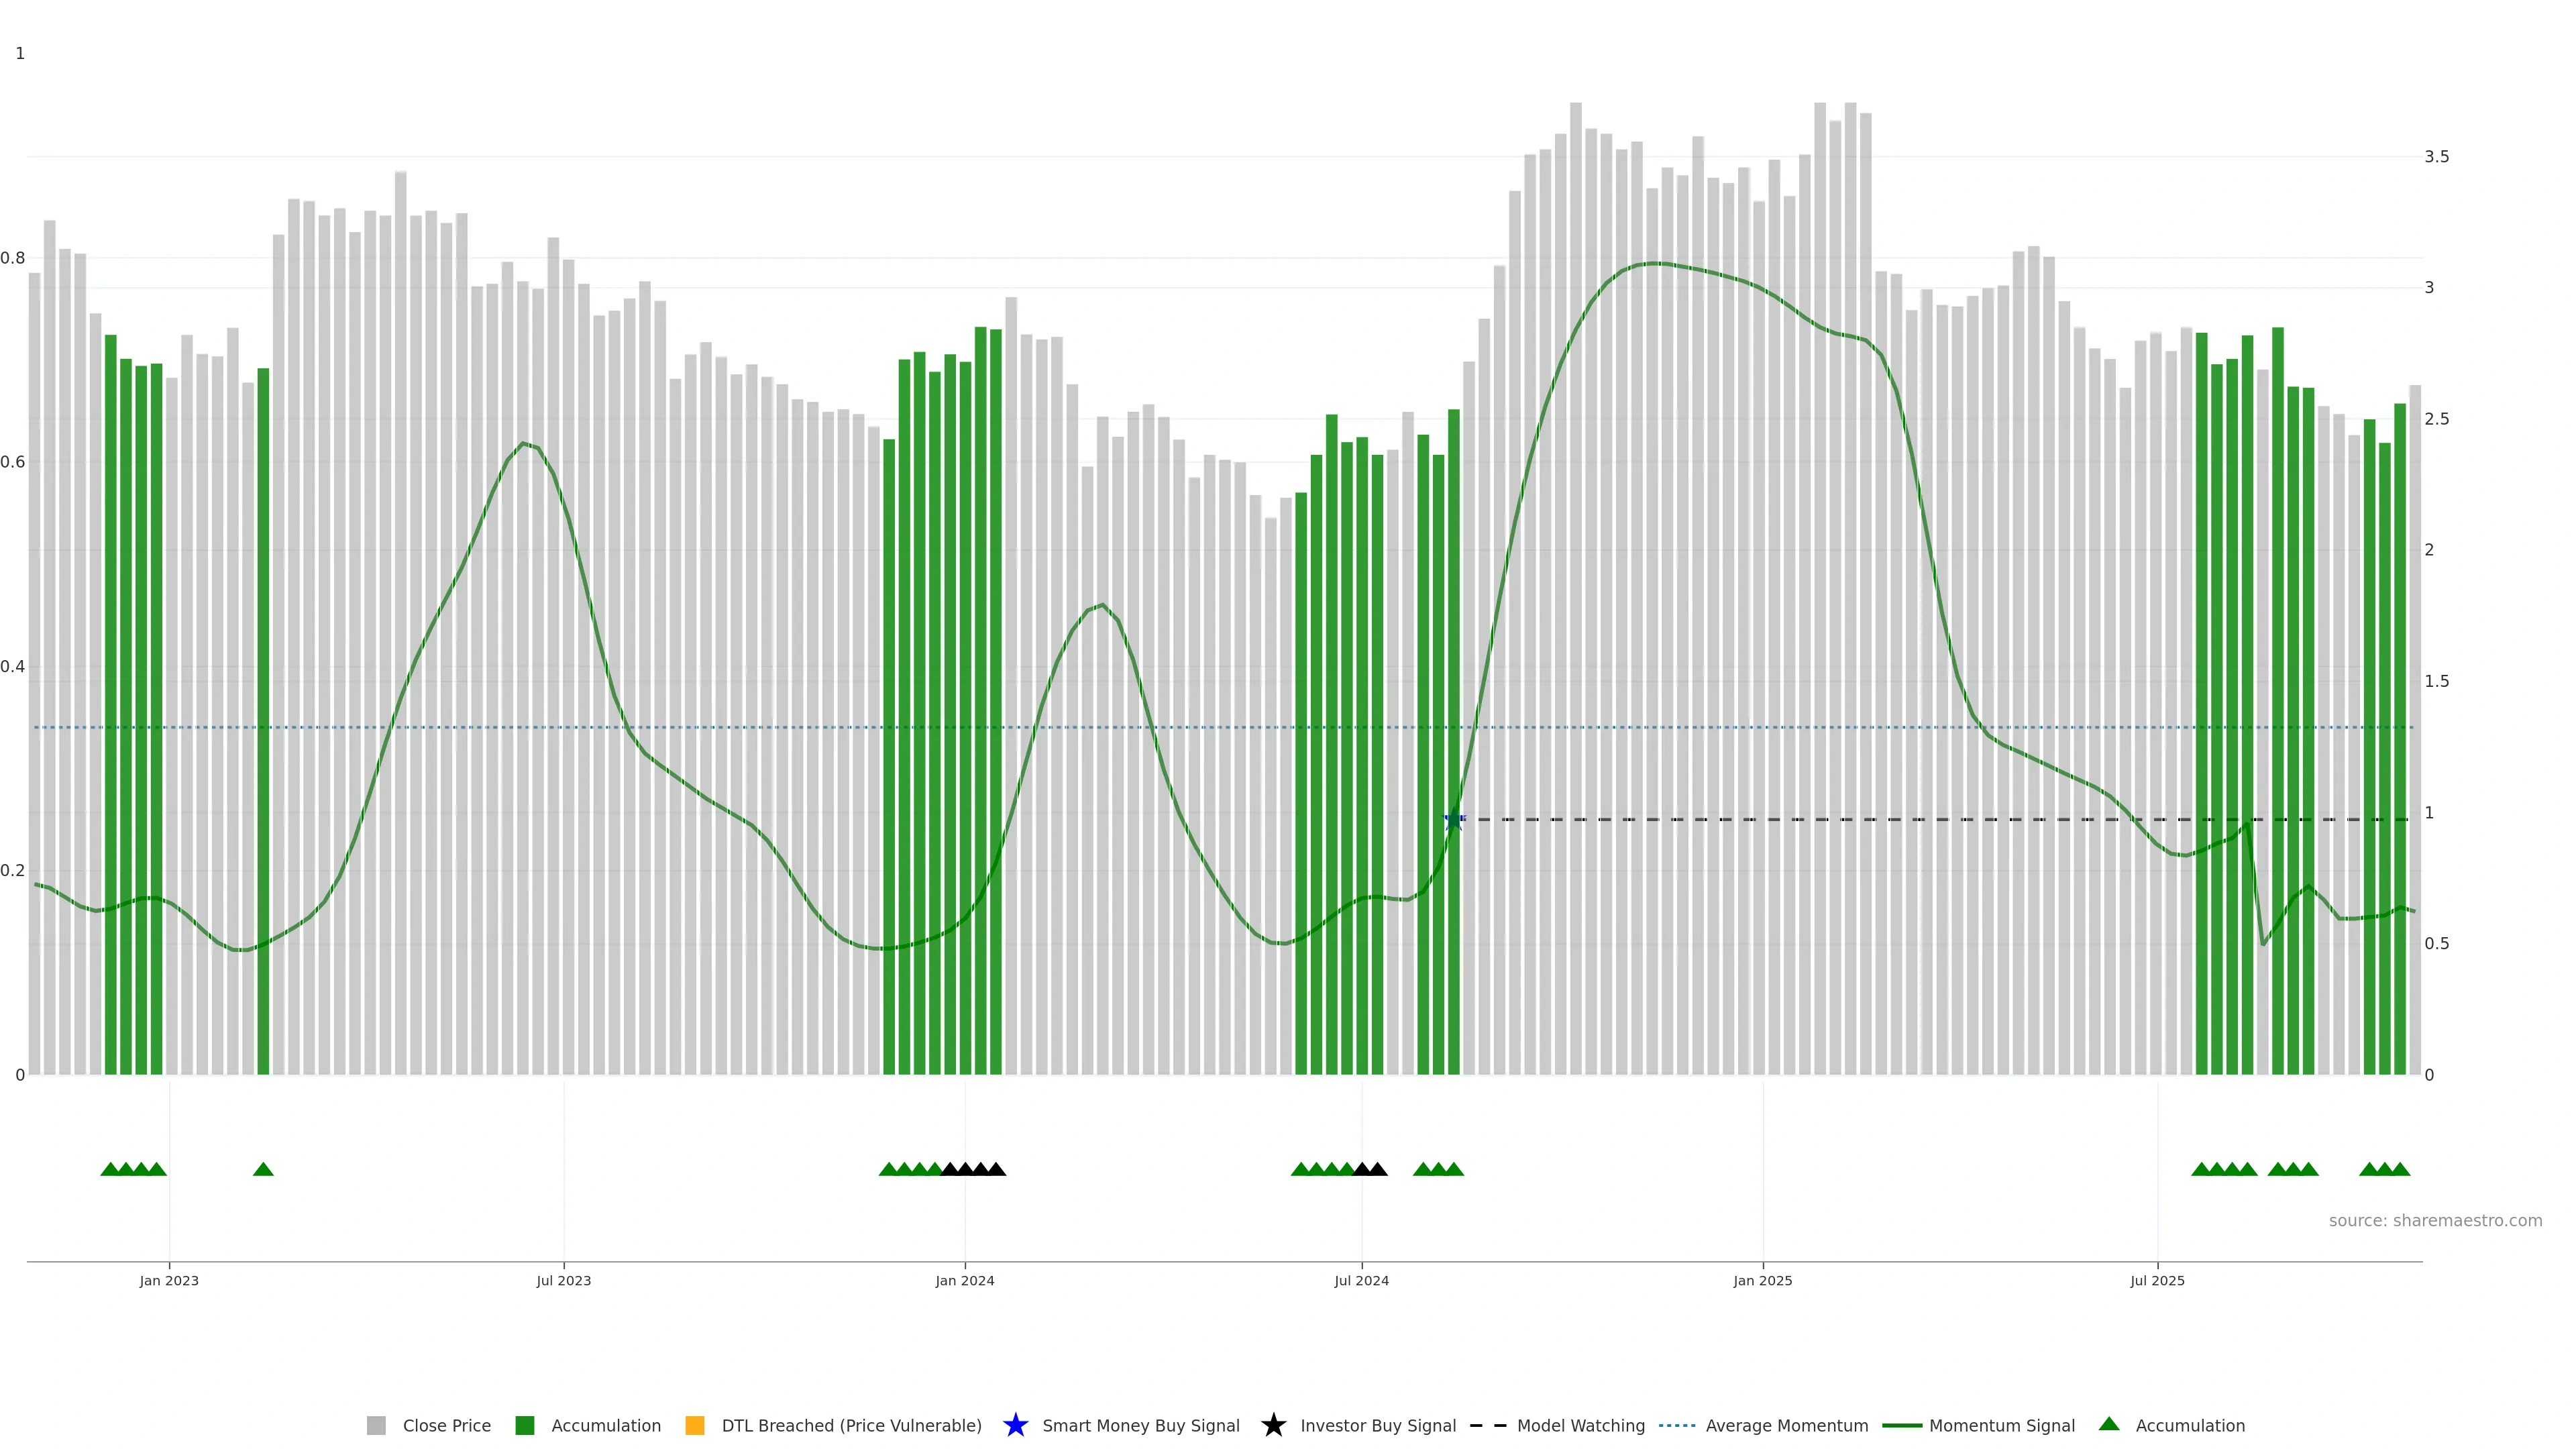Toggle the Average Momentum legend label
Image resolution: width=2576 pixels, height=1449 pixels.
pyautogui.click(x=1786, y=1425)
